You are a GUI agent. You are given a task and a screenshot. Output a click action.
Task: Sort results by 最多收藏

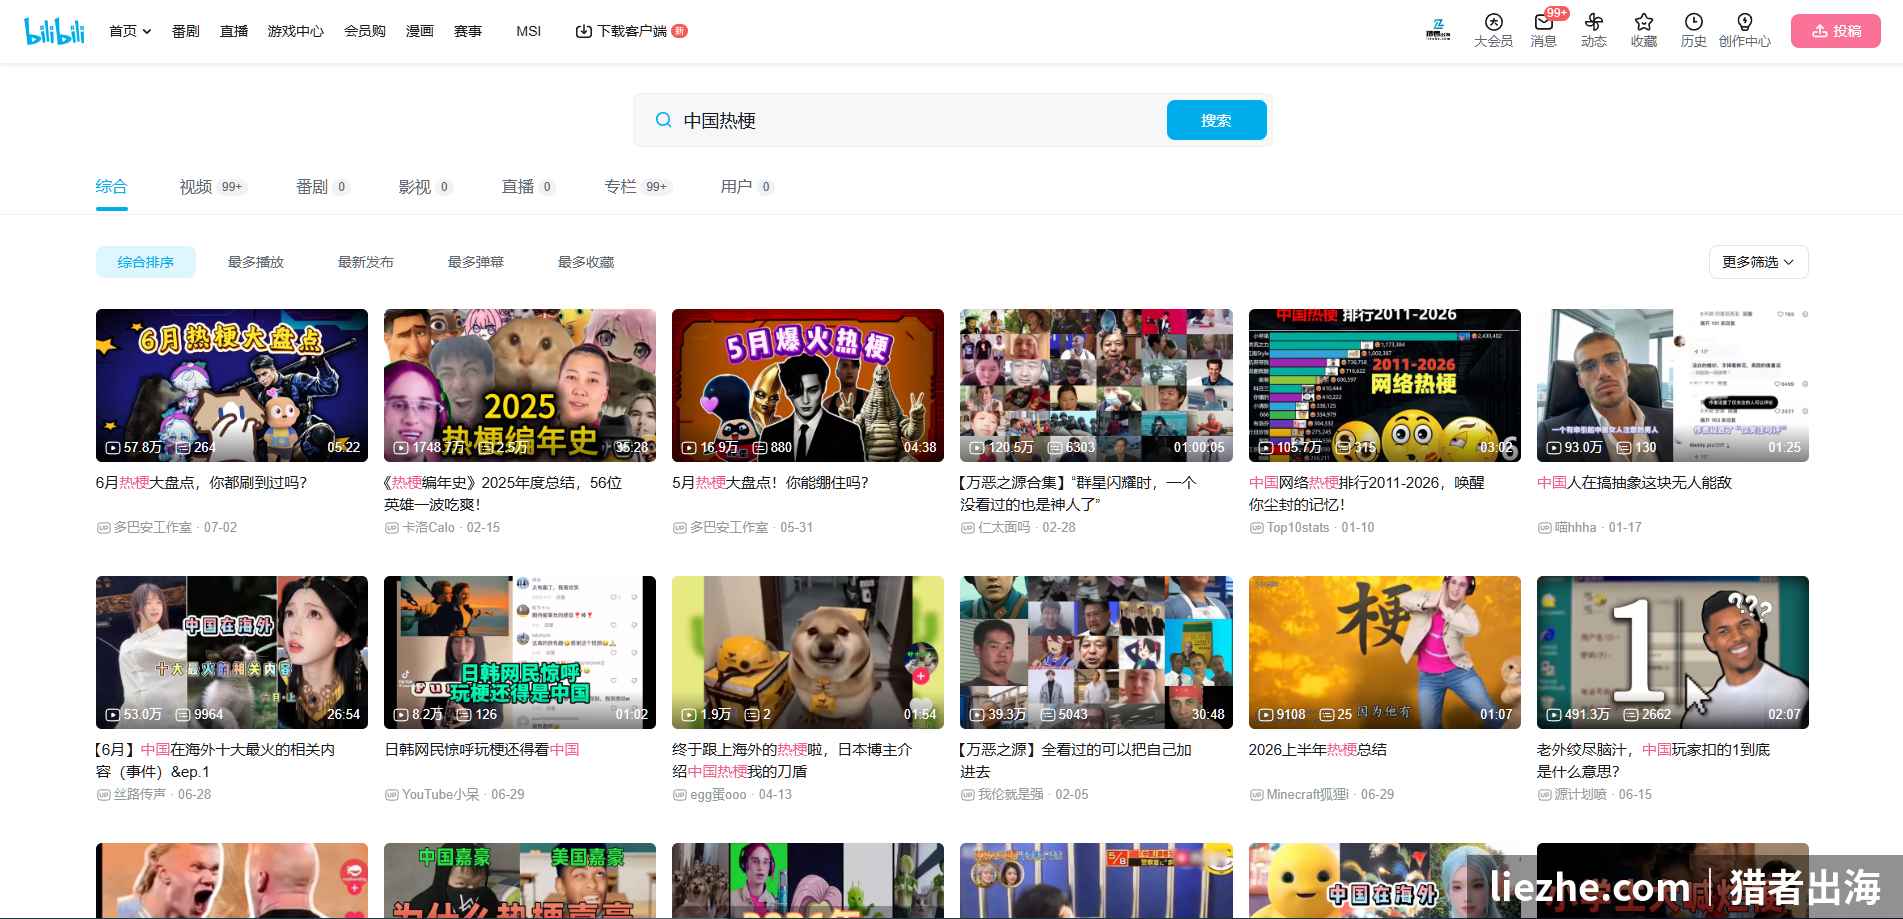(586, 262)
